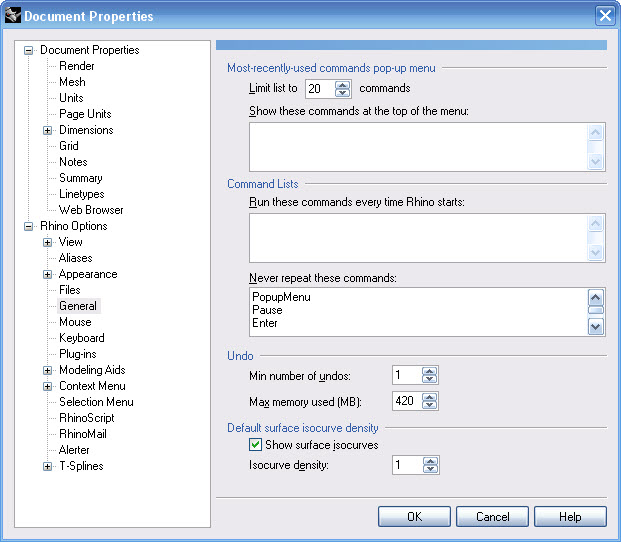Select Keyboard in the options tree
The image size is (621, 542).
81,338
